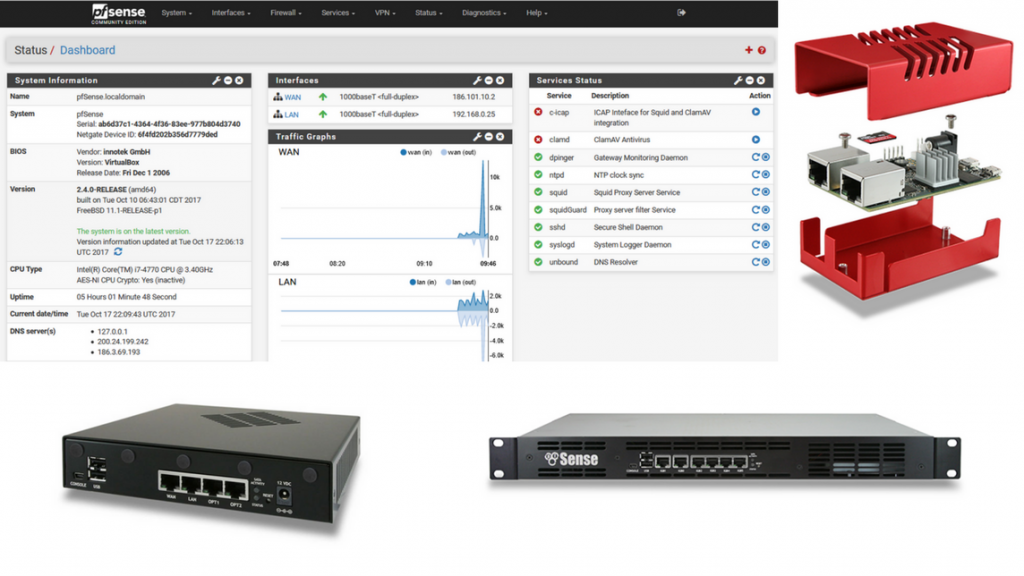Open System Information widget settings wrench

click(x=216, y=80)
